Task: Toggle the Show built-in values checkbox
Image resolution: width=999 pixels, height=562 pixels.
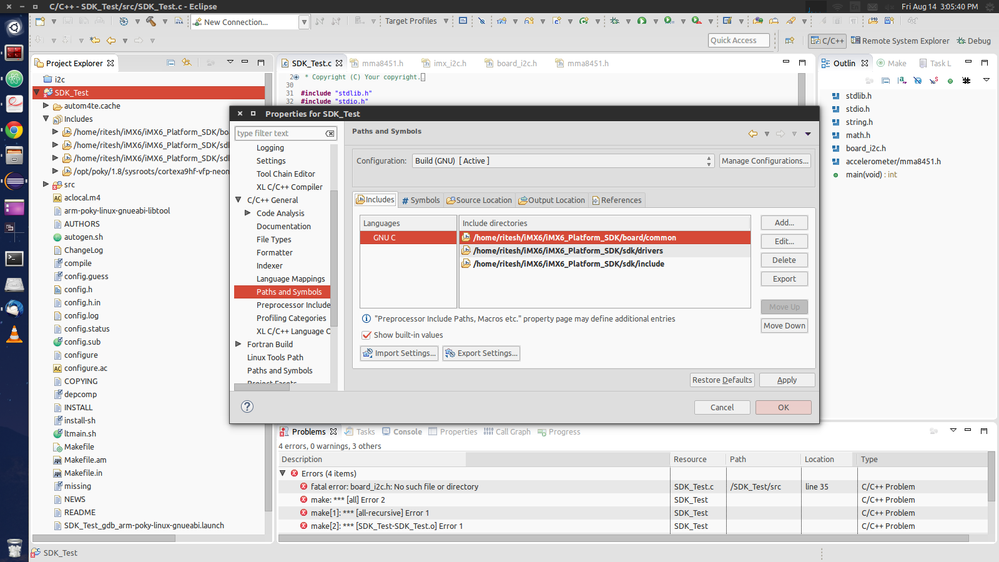Action: (366, 335)
